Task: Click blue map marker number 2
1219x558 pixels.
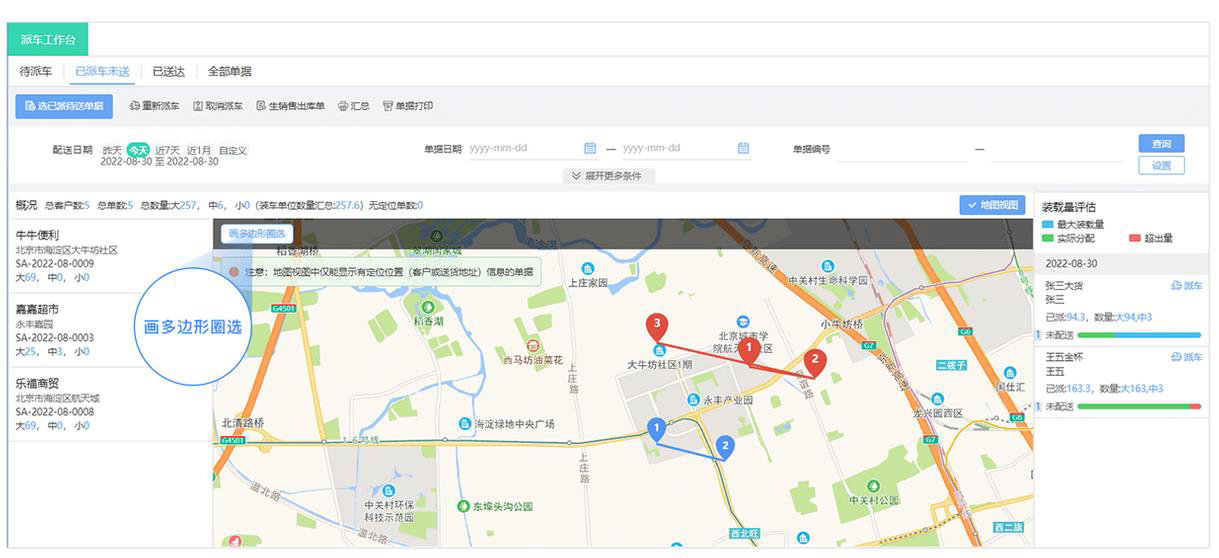Action: point(725,446)
